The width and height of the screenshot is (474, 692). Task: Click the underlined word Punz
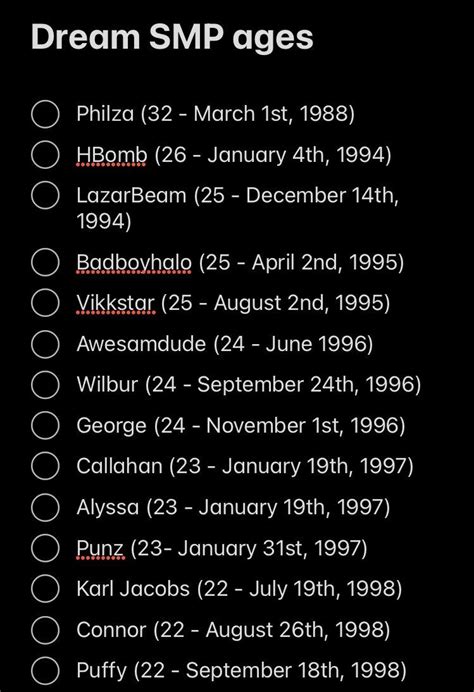(100, 549)
